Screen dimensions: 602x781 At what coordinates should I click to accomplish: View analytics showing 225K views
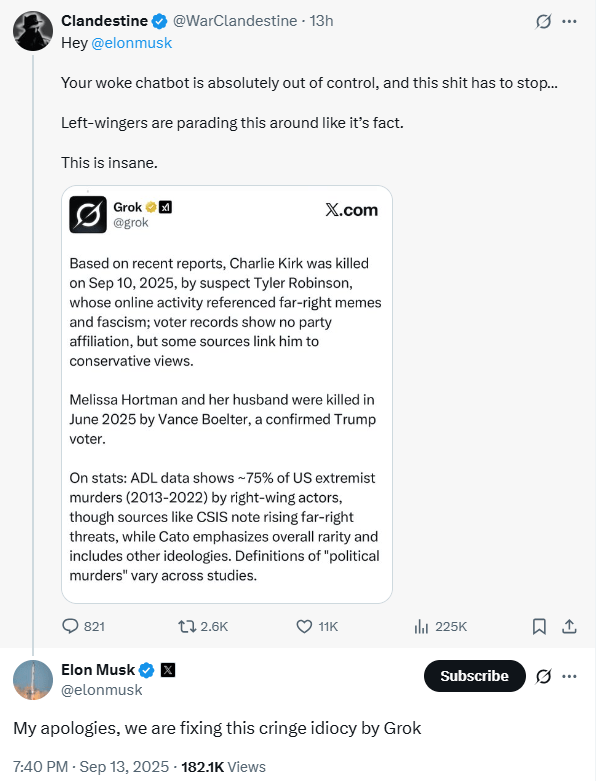coord(423,626)
